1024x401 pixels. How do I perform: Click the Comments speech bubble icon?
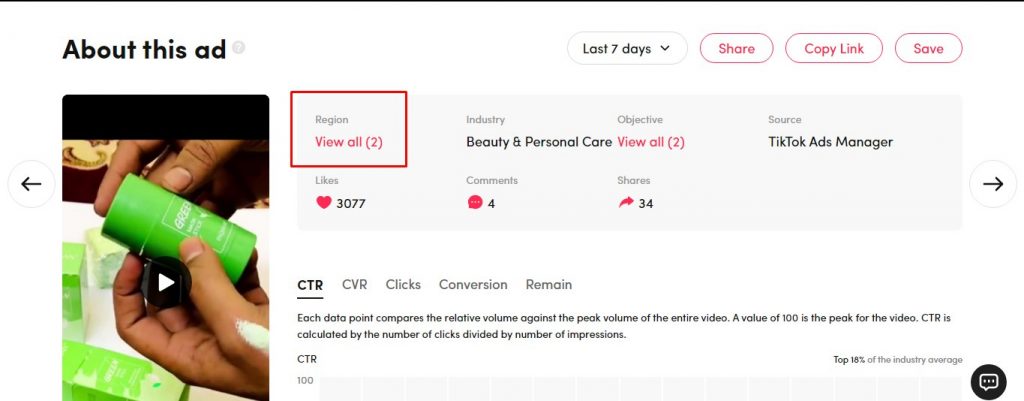pos(475,202)
